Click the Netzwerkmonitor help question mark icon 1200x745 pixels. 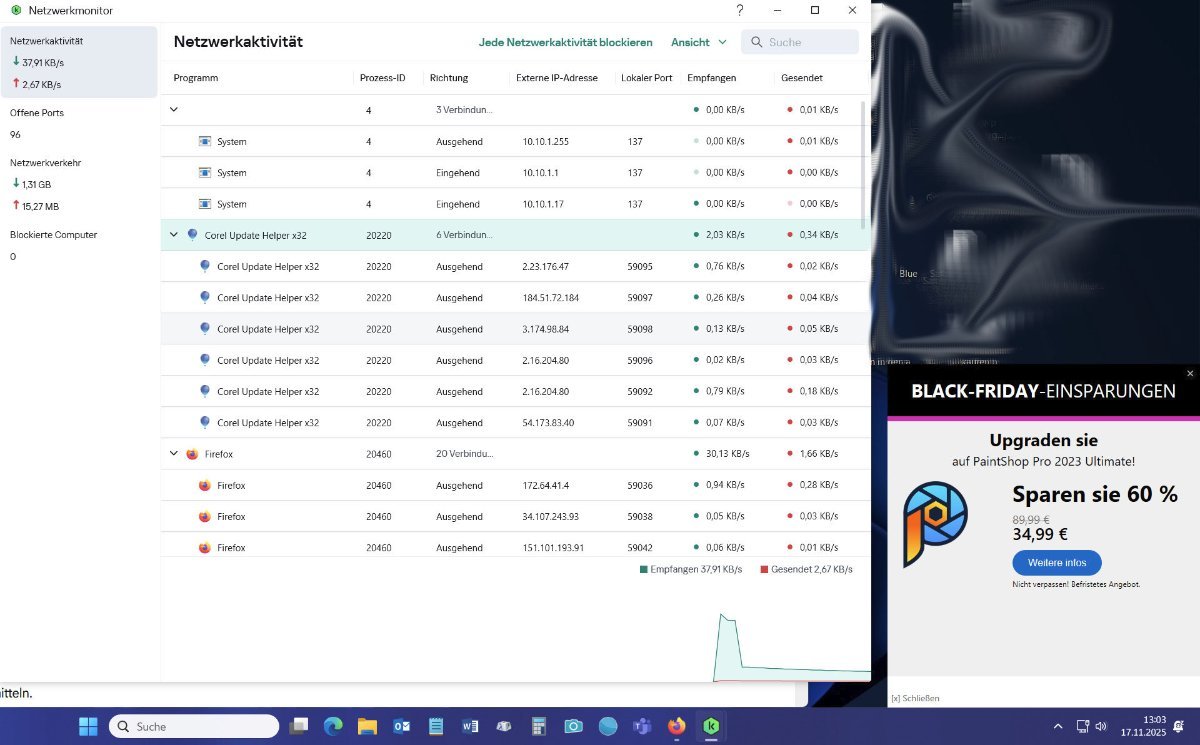[x=740, y=10]
